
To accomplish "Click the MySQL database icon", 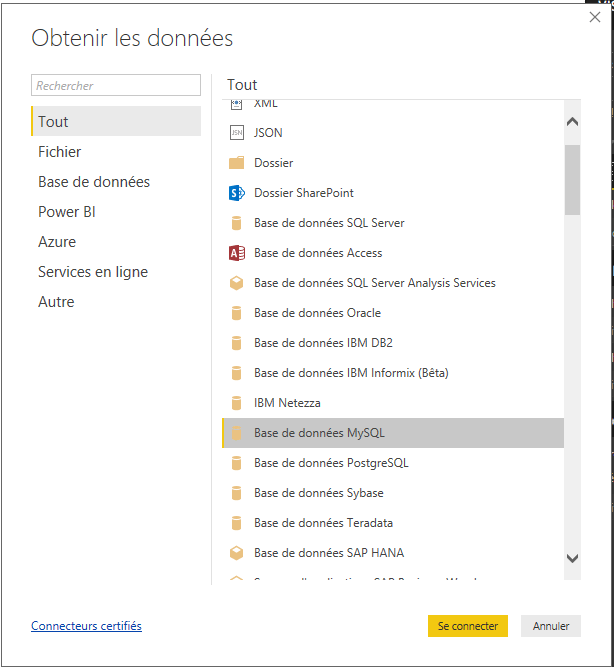I will point(237,433).
